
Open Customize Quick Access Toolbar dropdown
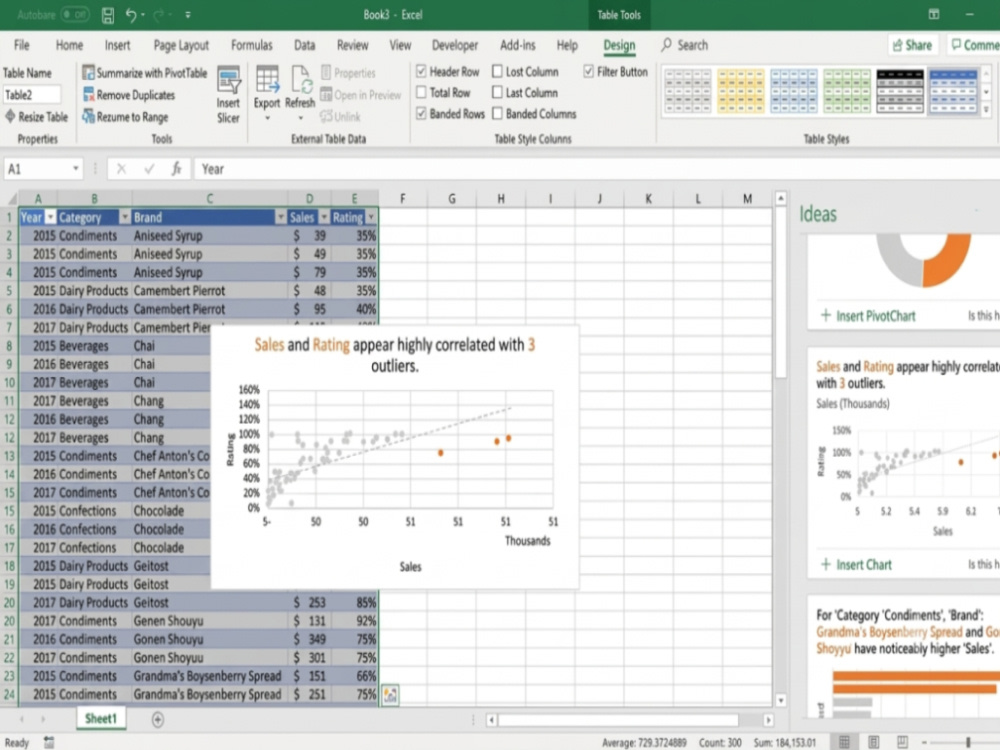coord(188,15)
